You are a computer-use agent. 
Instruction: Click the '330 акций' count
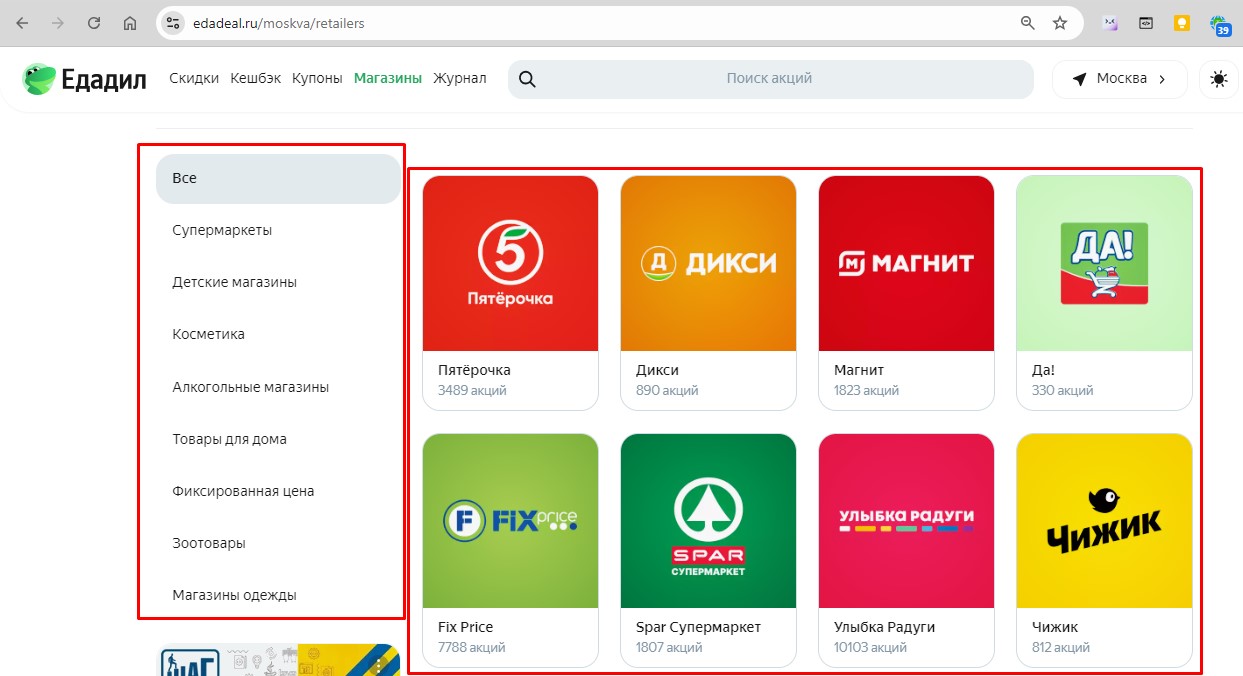tap(1062, 390)
